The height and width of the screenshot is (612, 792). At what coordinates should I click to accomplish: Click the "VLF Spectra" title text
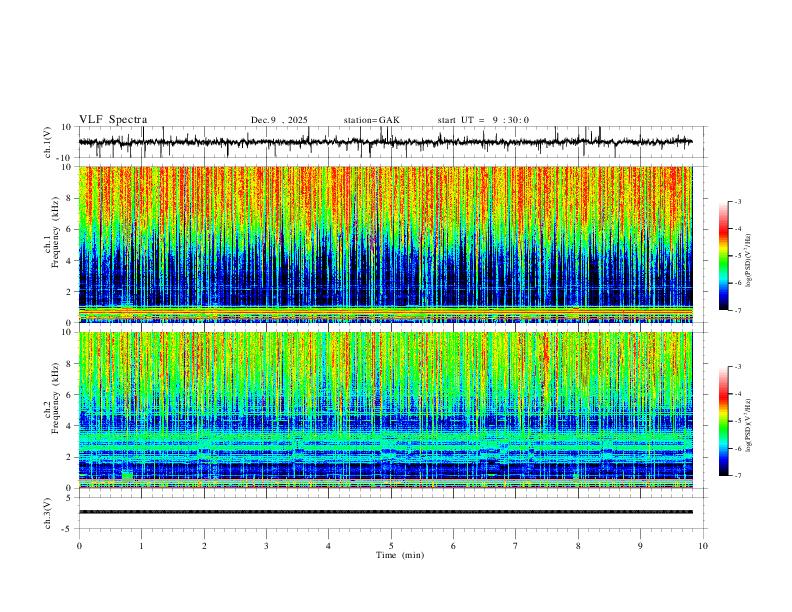coord(113,120)
